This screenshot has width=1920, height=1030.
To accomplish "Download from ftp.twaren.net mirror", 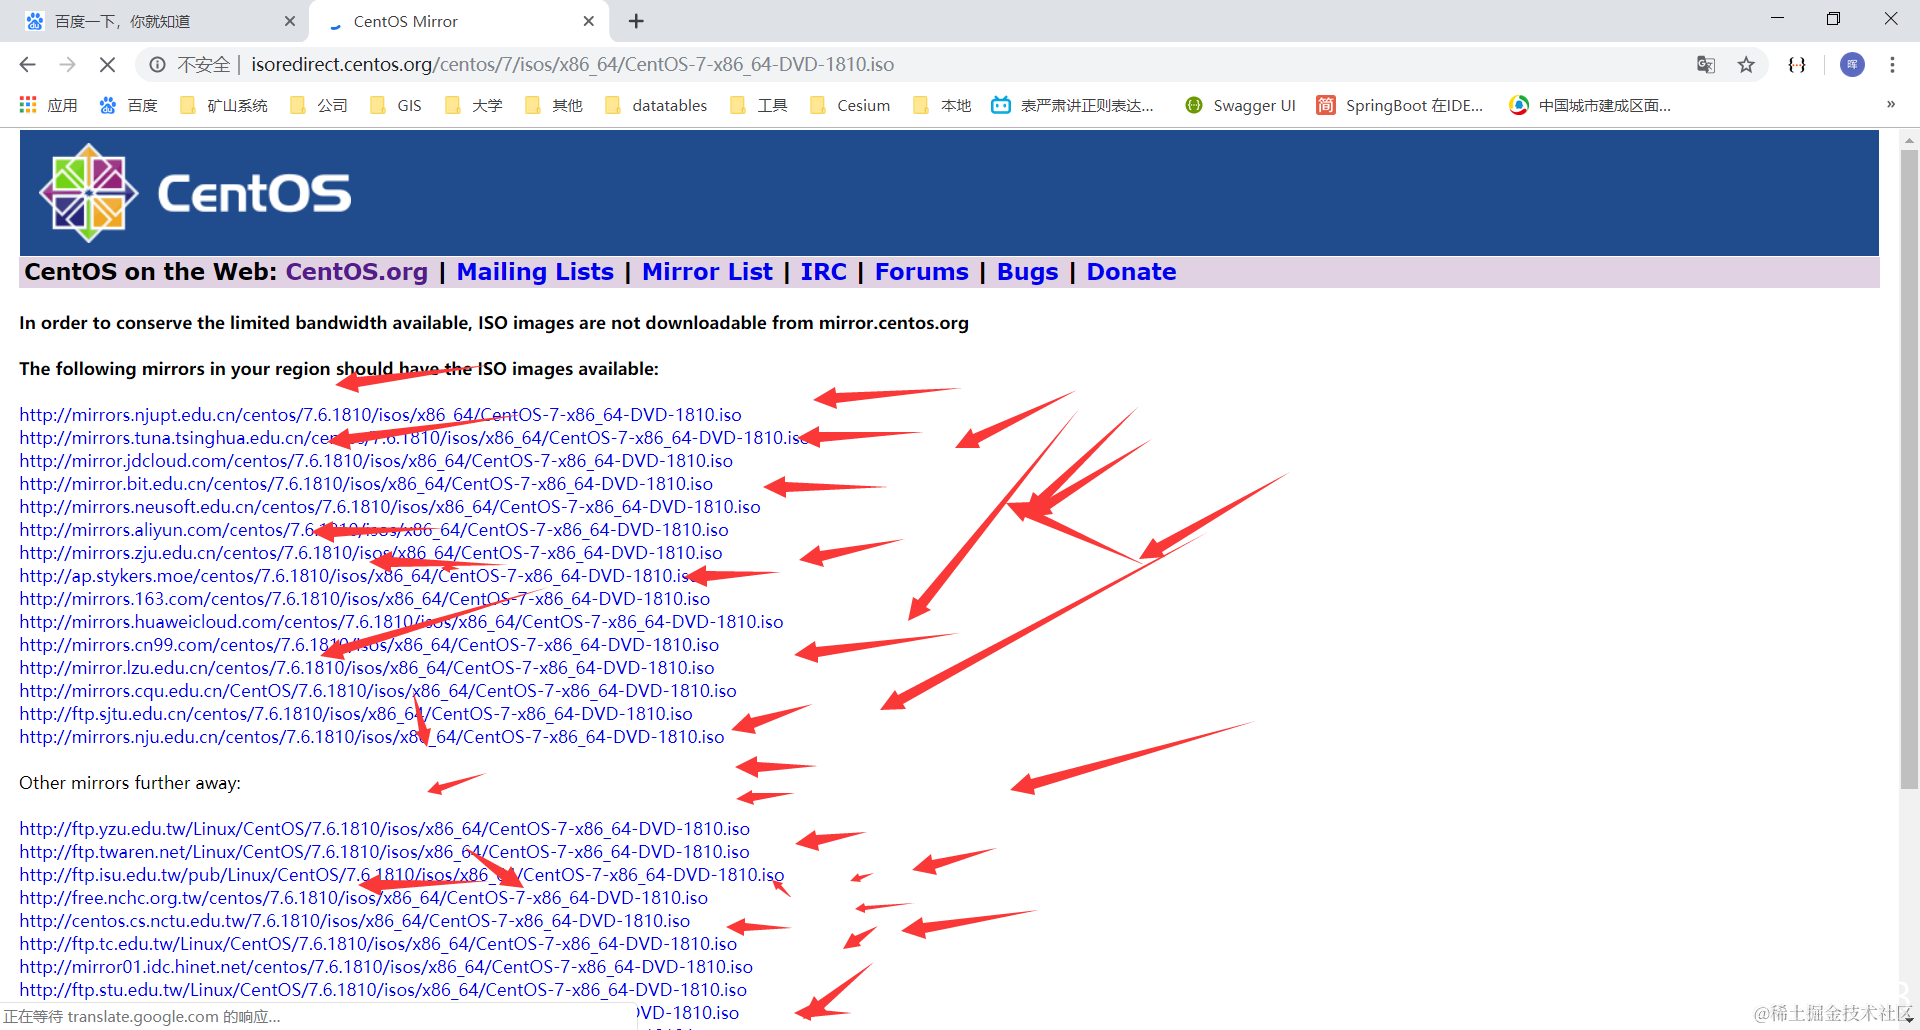I will pyautogui.click(x=384, y=852).
